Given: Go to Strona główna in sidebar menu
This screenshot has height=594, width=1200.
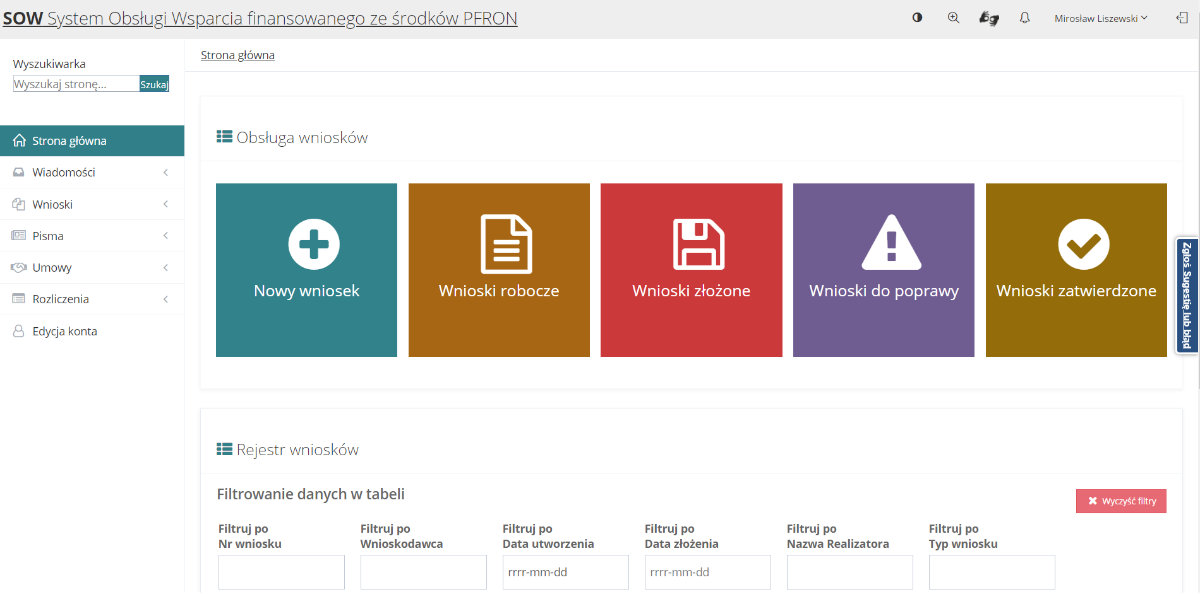Looking at the screenshot, I should 92,141.
